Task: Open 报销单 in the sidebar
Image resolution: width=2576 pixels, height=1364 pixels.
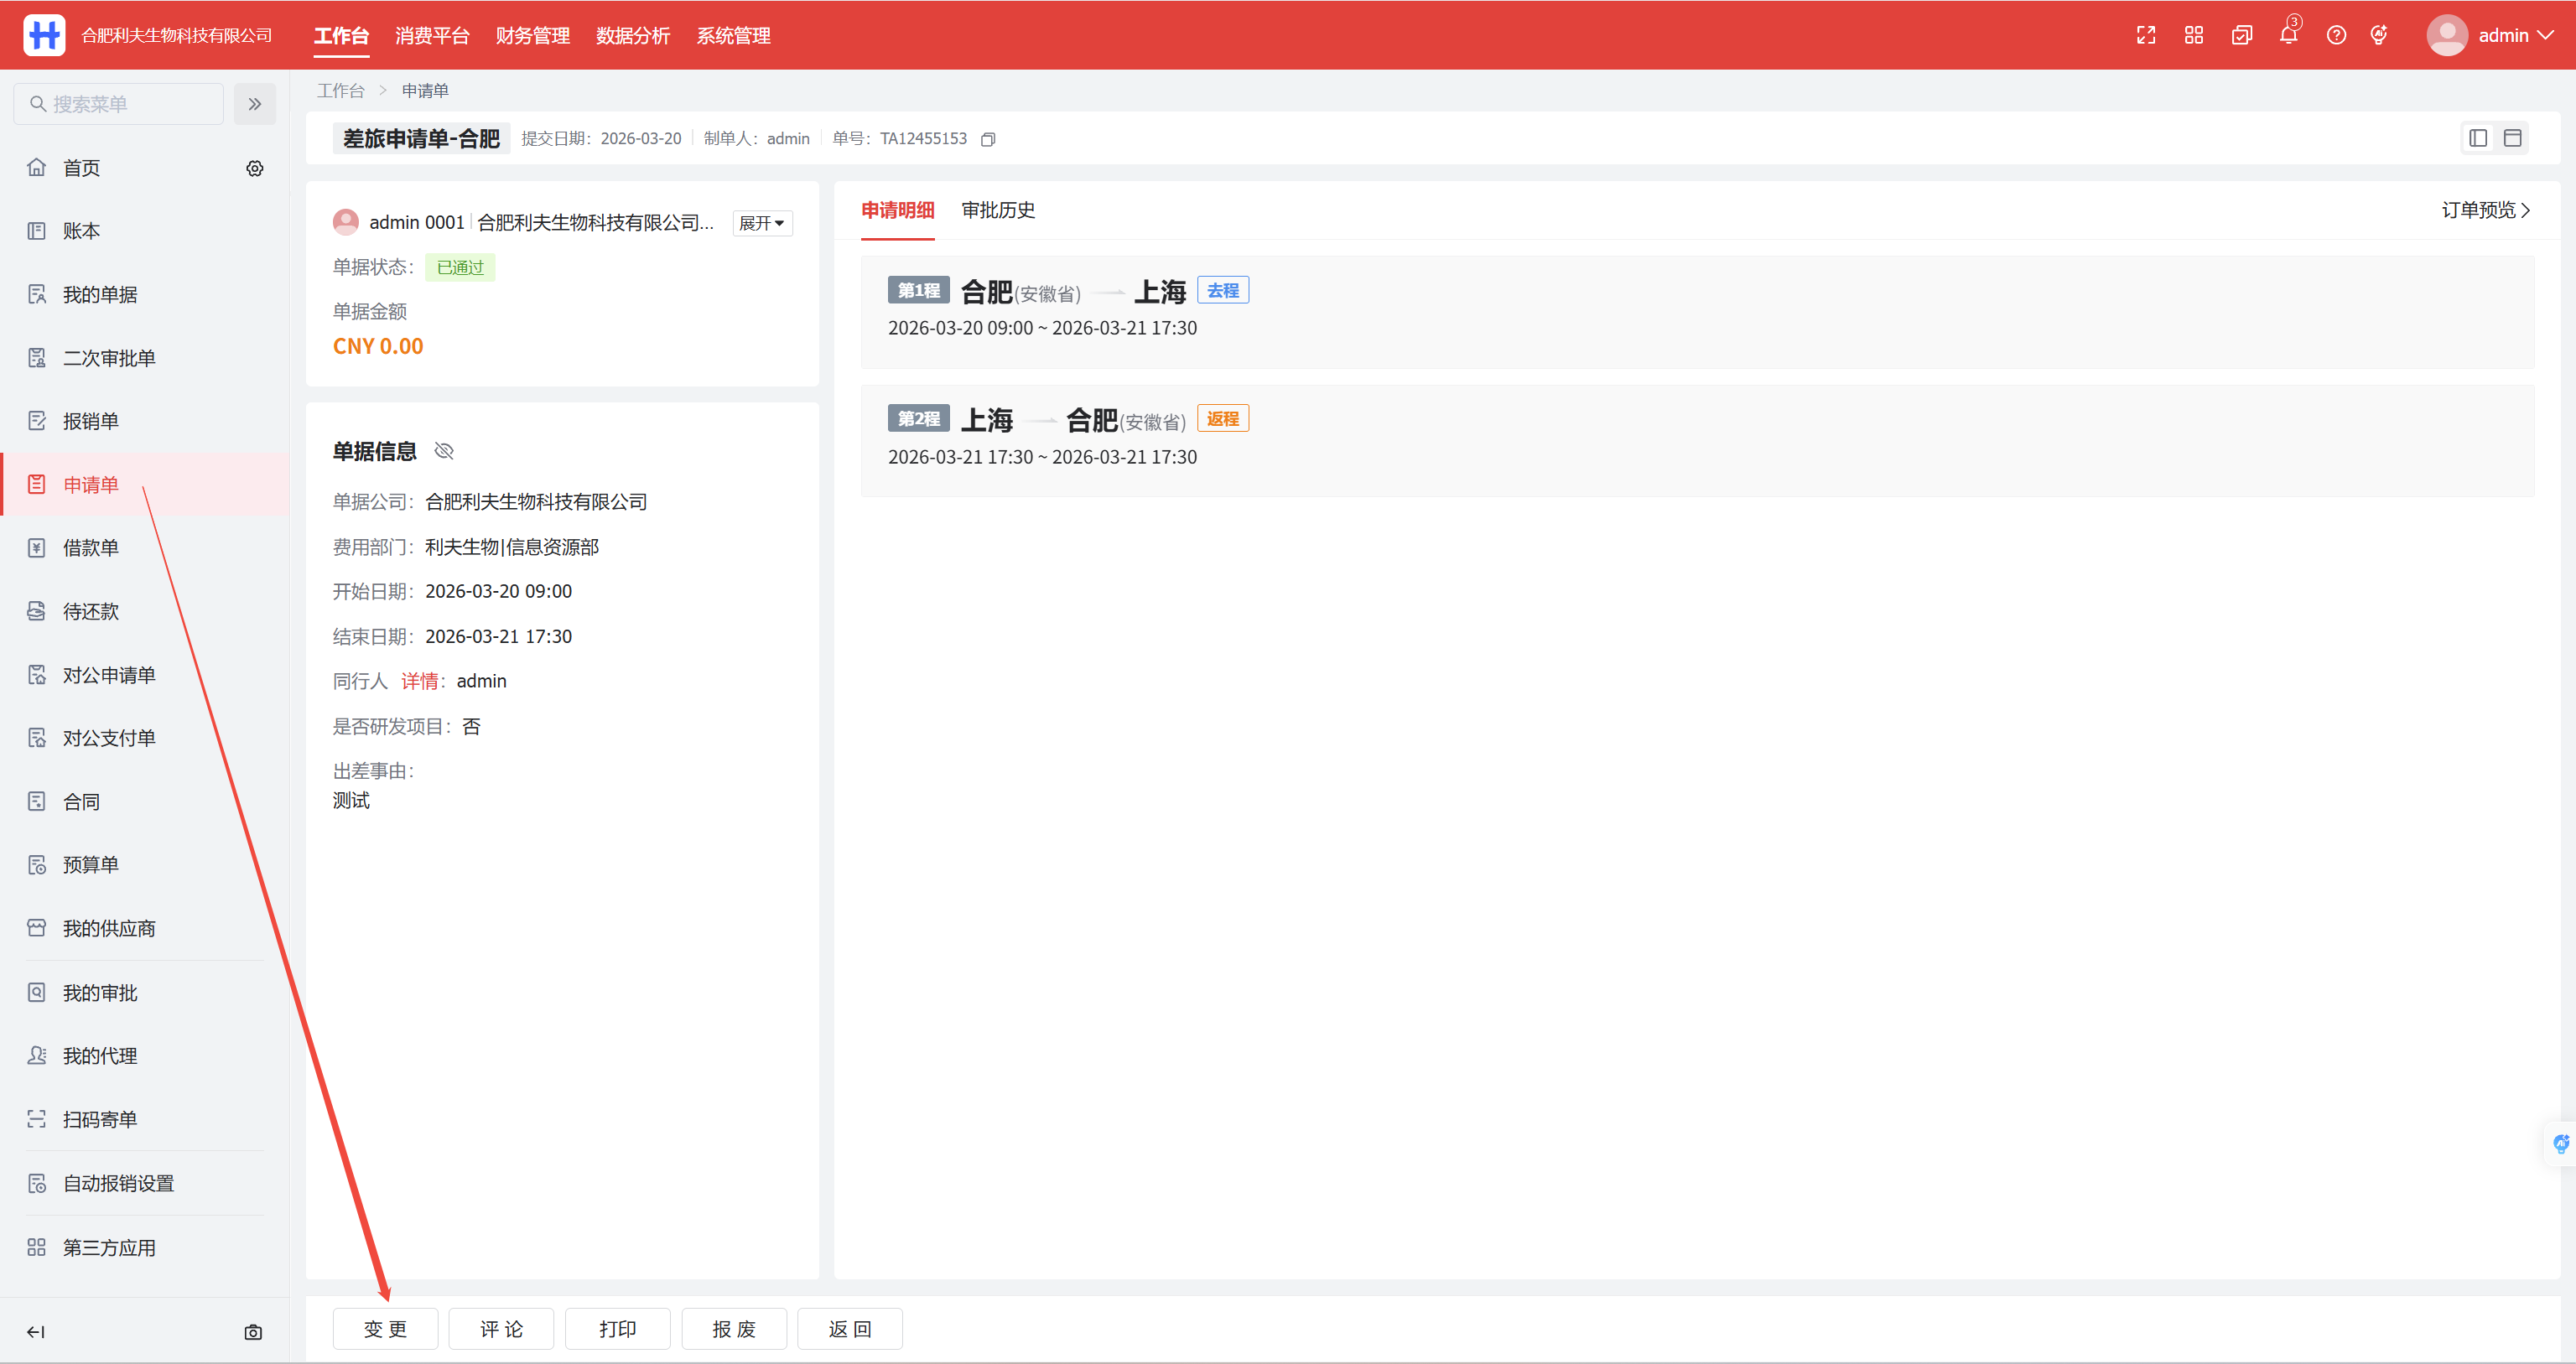Action: click(91, 421)
